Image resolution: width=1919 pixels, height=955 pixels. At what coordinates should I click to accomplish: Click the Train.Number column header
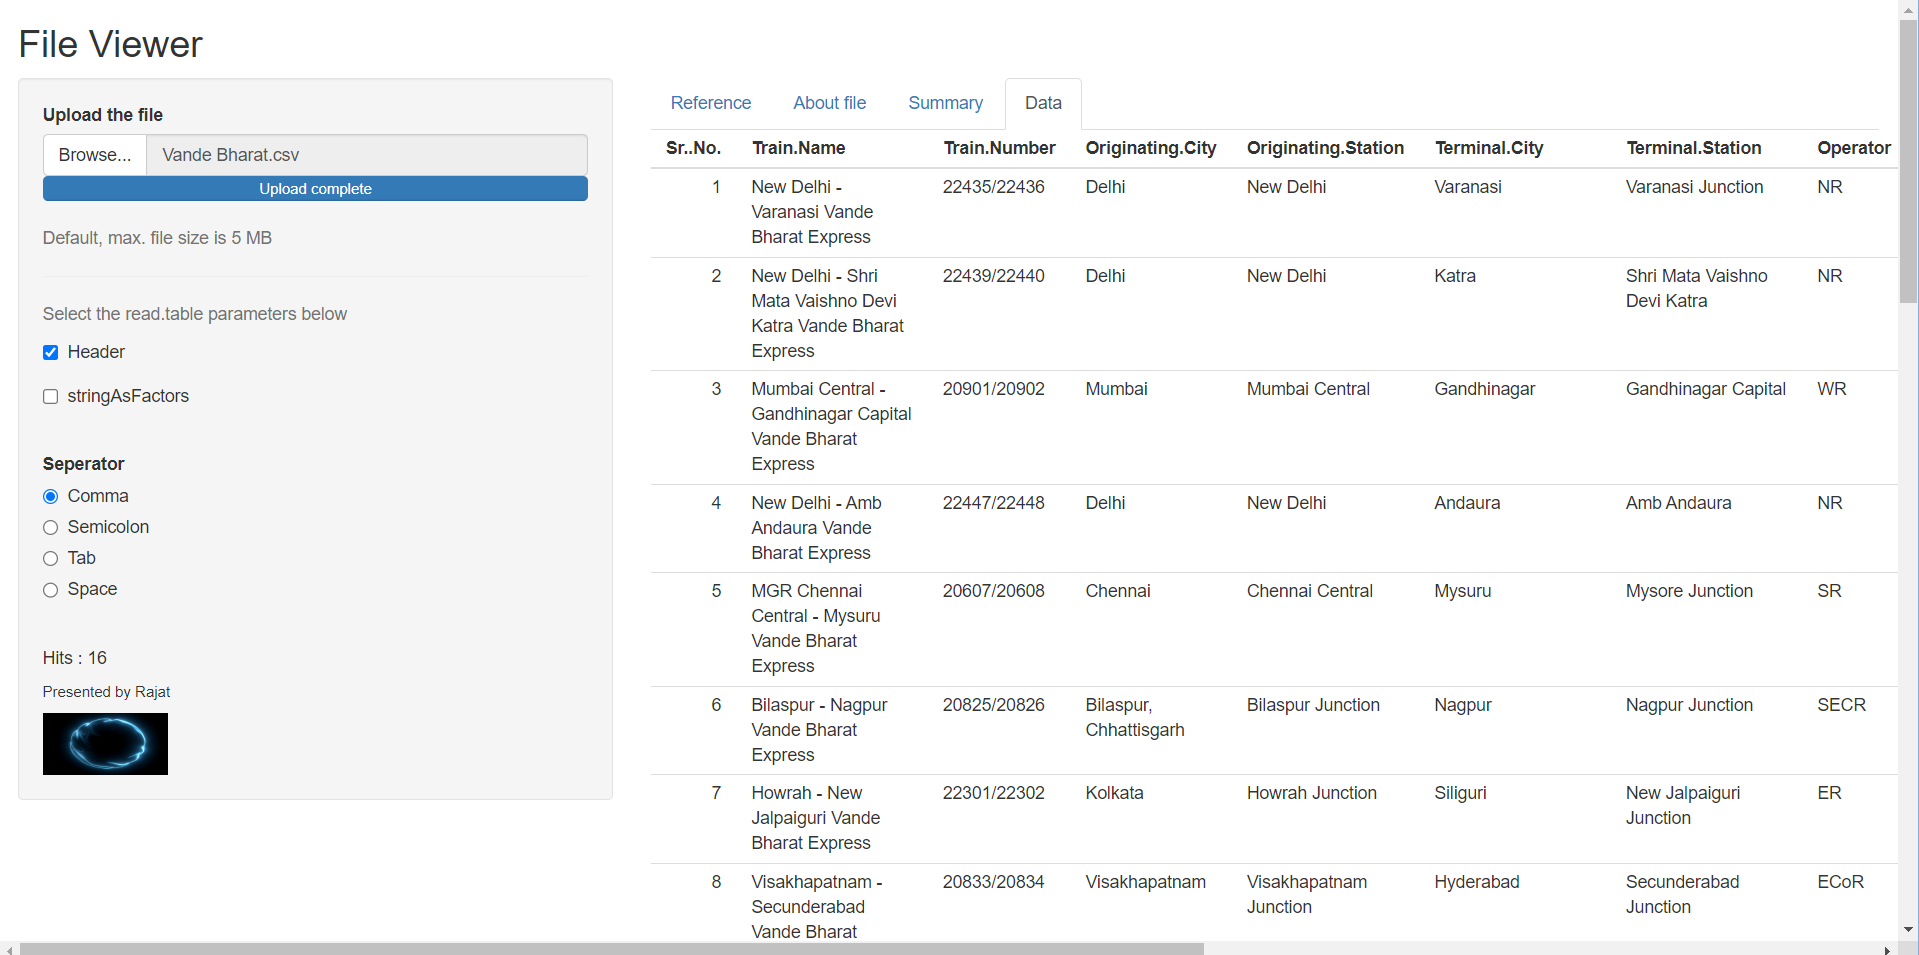pos(999,148)
